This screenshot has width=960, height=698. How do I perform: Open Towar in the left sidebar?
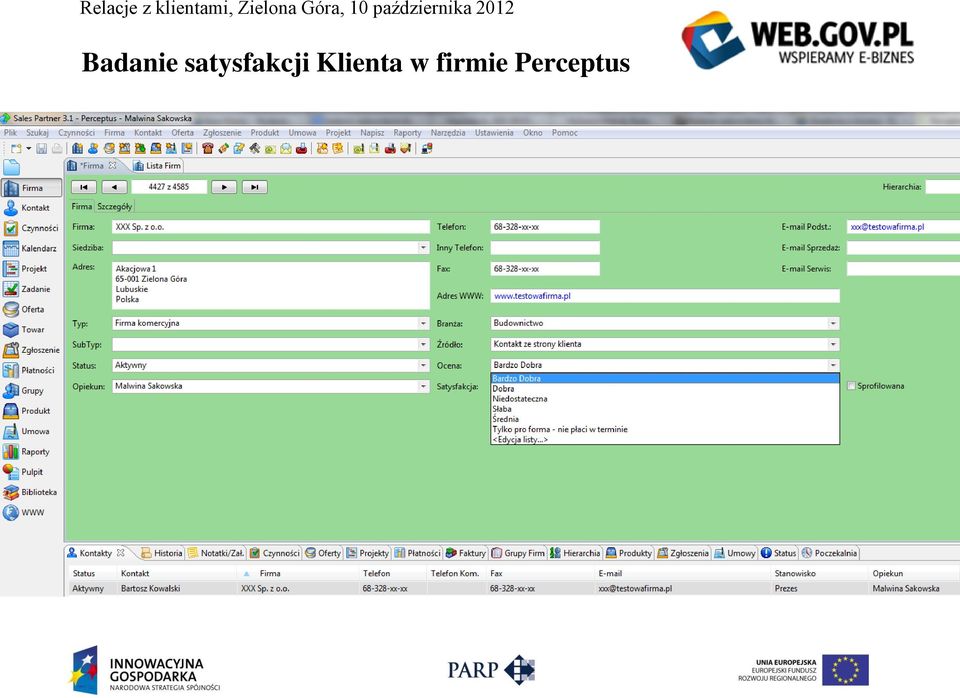[x=24, y=329]
